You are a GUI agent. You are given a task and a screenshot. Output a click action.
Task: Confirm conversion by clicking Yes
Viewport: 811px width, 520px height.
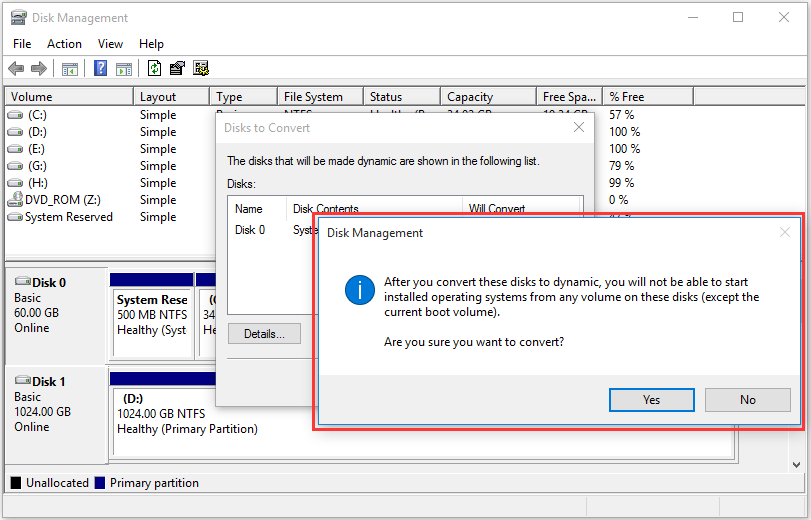[x=651, y=400]
